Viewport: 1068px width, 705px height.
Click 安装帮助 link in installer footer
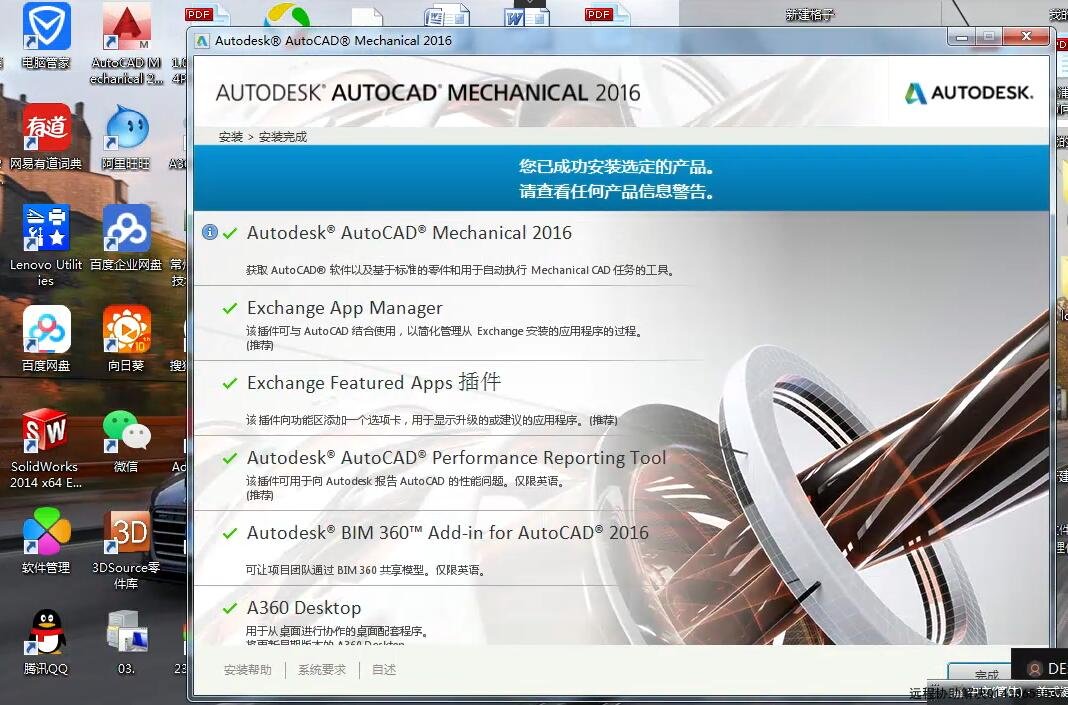click(x=248, y=670)
